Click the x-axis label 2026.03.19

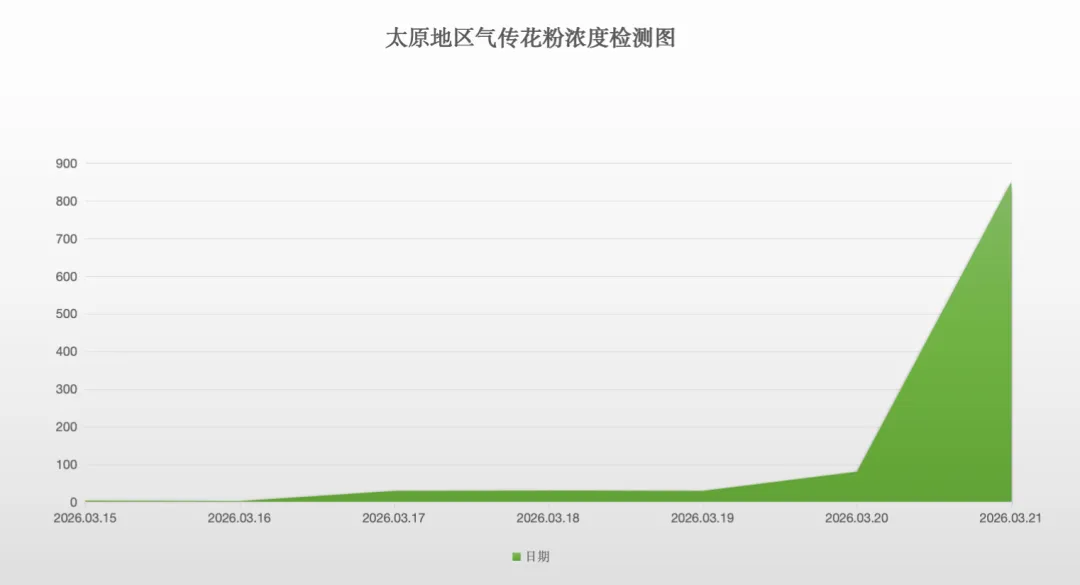point(703,518)
